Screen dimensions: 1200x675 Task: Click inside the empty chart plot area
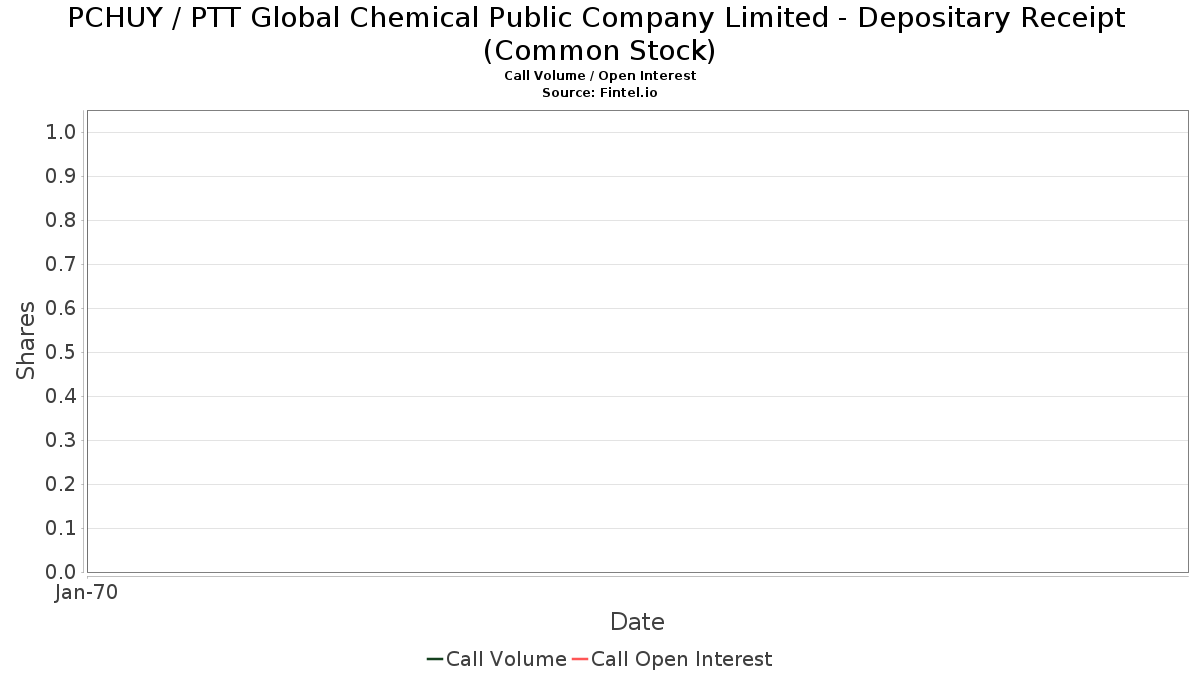637,340
